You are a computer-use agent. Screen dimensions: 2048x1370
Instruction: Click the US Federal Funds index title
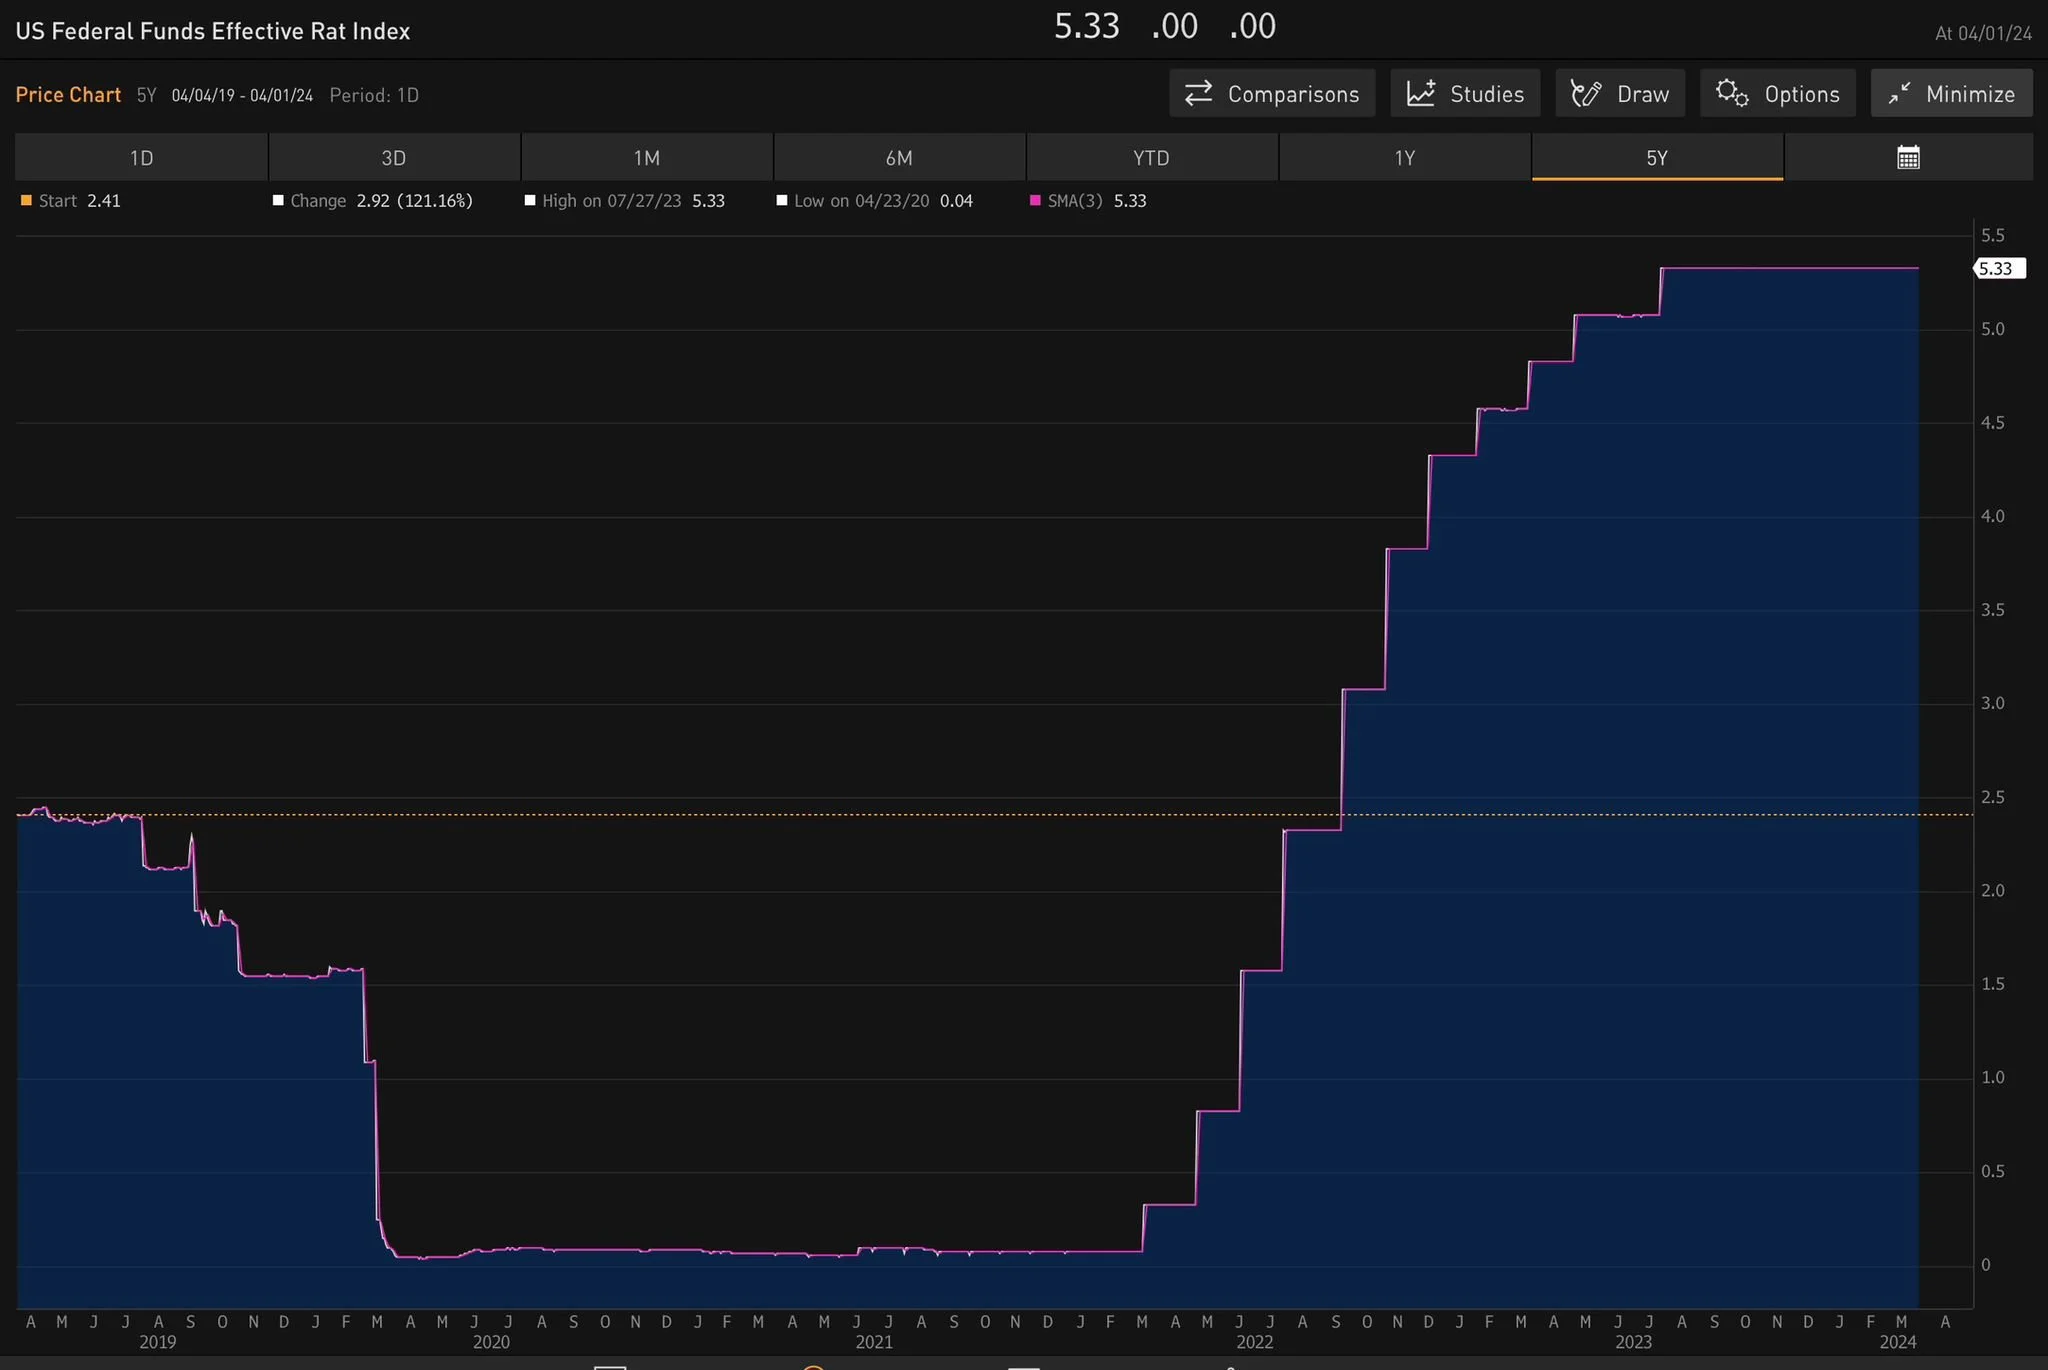213,32
